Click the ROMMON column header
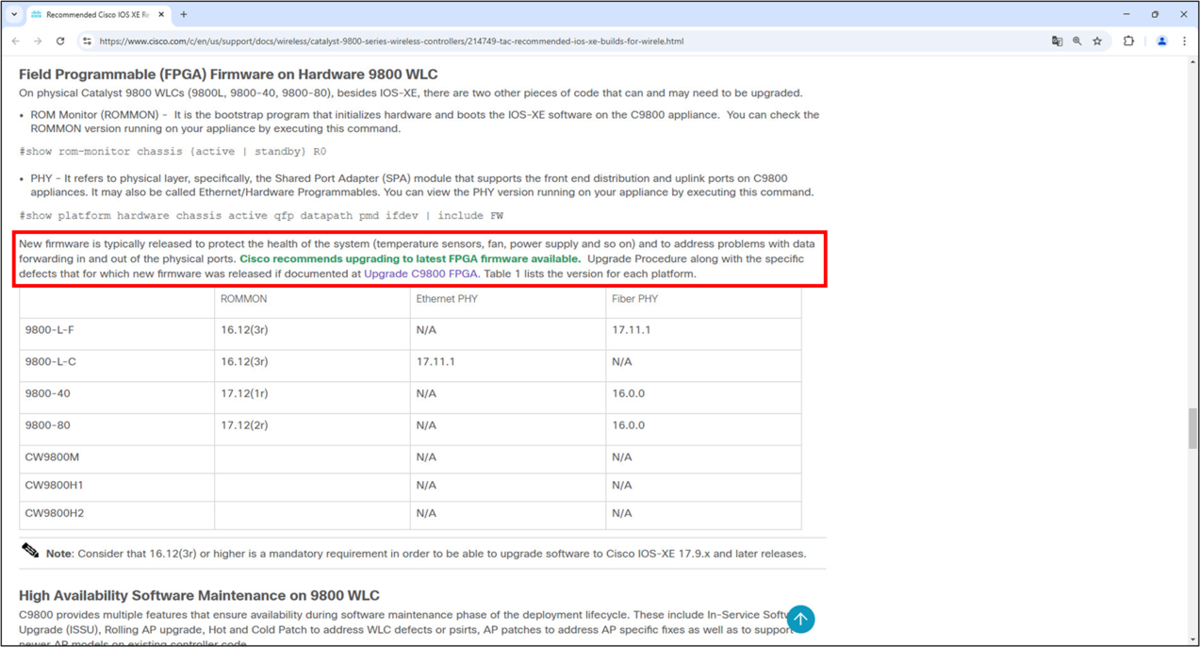The width and height of the screenshot is (1200, 647). pos(244,298)
